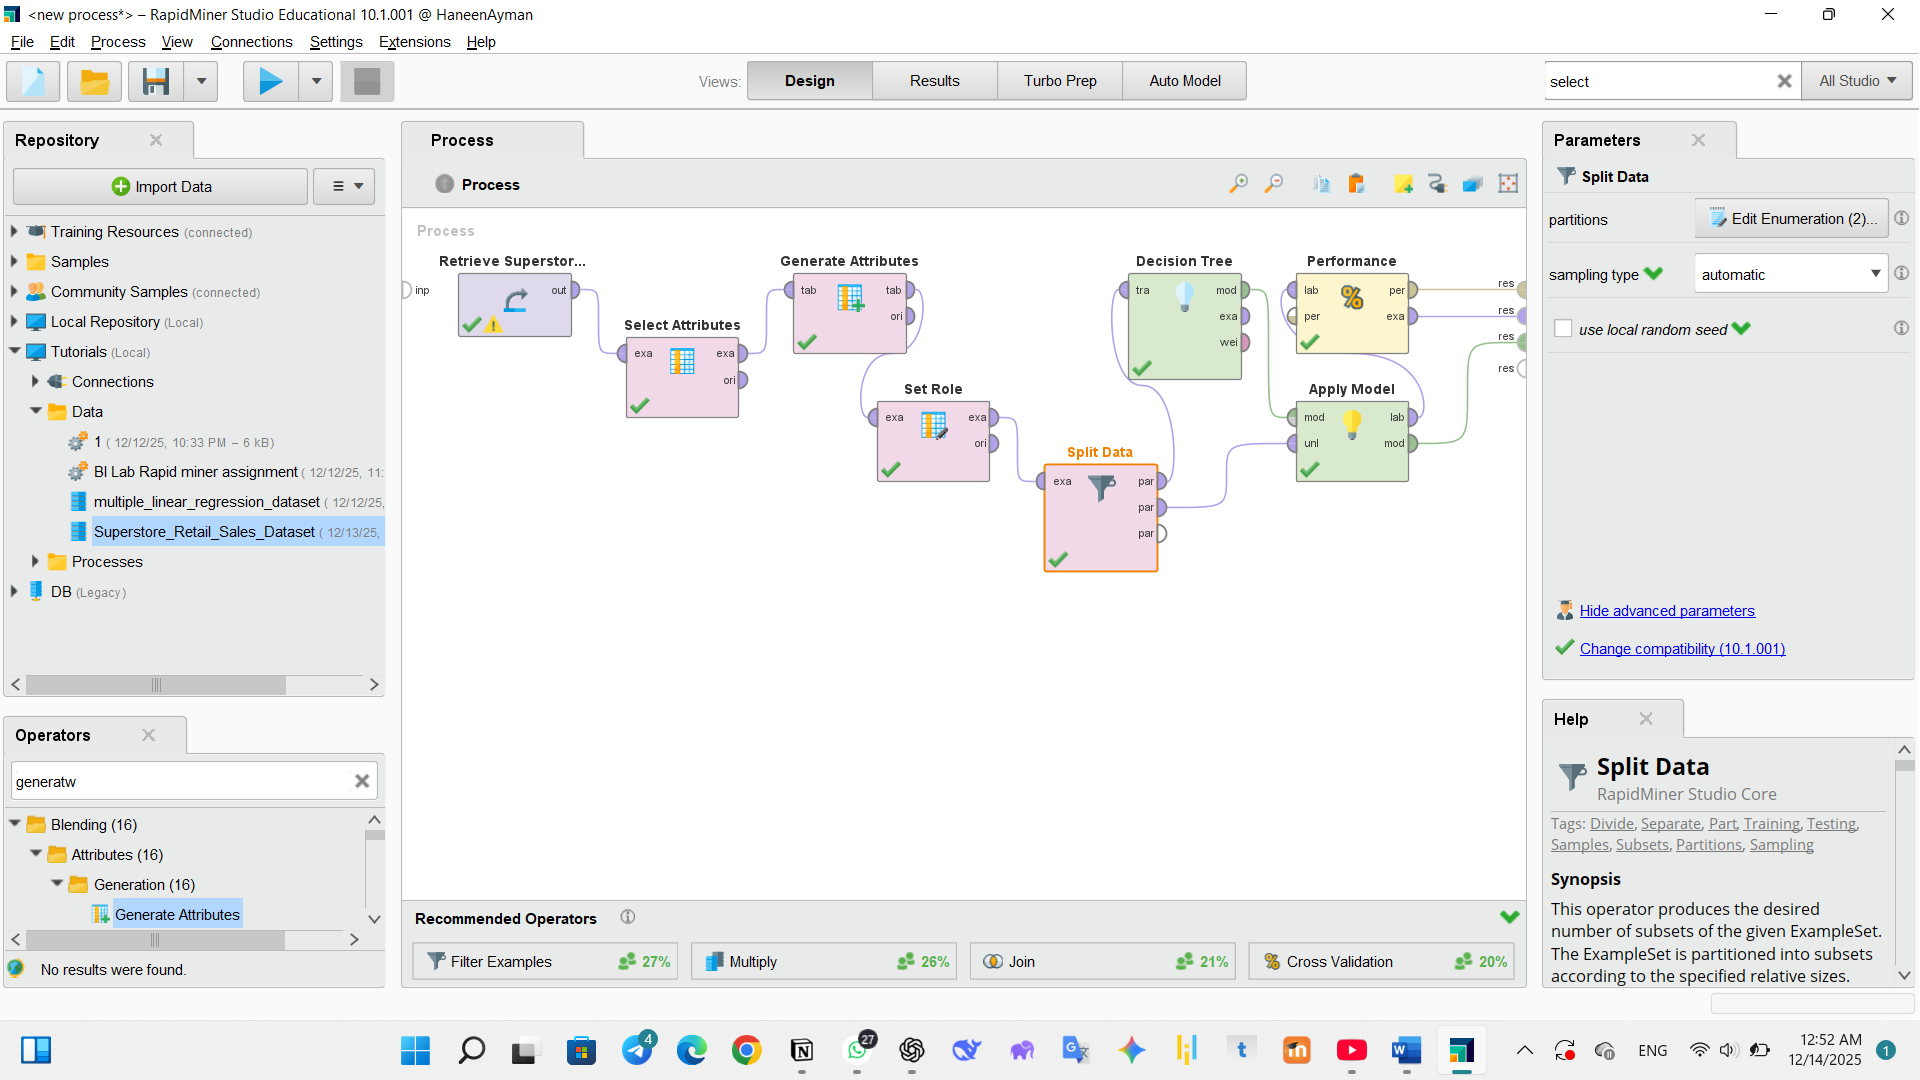Image resolution: width=1920 pixels, height=1080 pixels.
Task: Click the Help panel vertical scrollbar
Action: click(1904, 766)
